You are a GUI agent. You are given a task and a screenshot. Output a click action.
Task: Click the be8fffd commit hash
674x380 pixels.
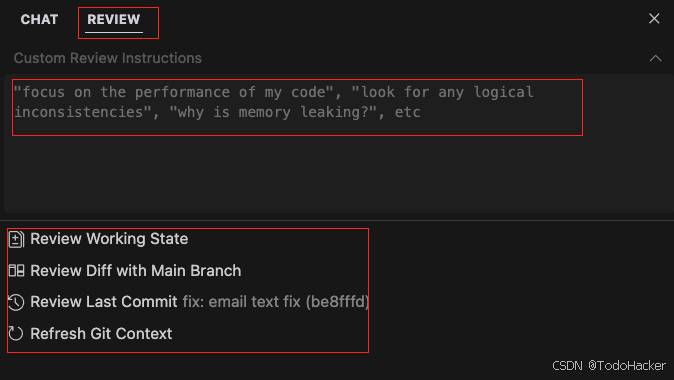pyautogui.click(x=337, y=302)
